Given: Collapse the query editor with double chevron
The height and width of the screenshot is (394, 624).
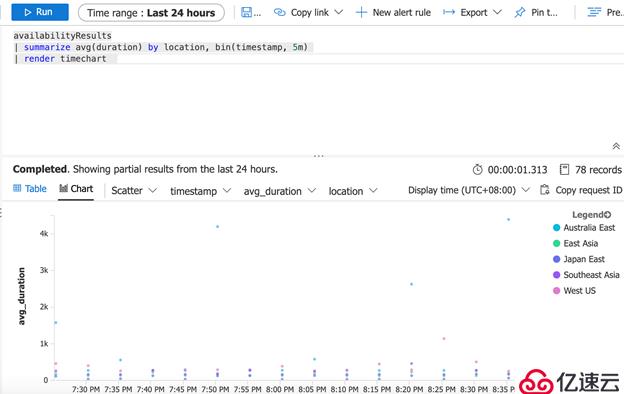Looking at the screenshot, I should pyautogui.click(x=616, y=146).
